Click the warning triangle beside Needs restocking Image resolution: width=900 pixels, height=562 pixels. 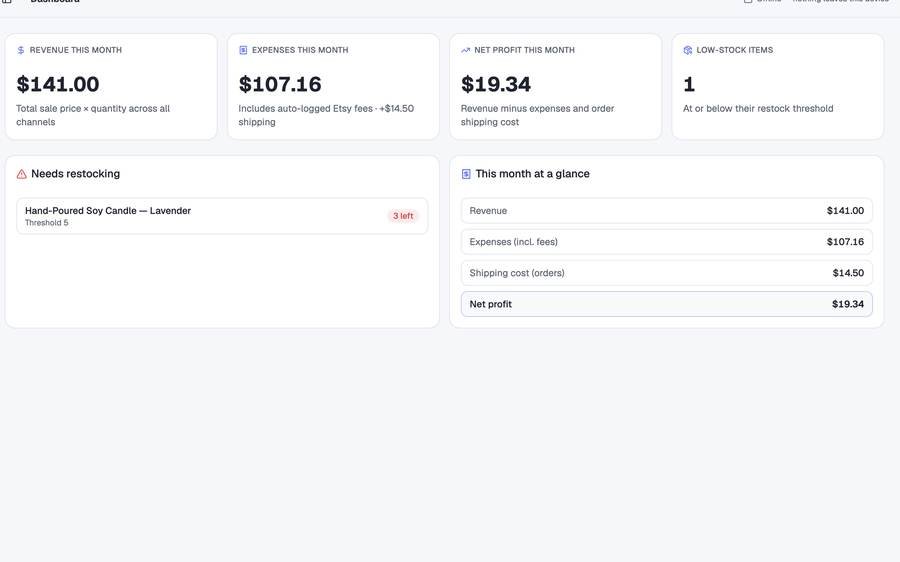pyautogui.click(x=22, y=174)
